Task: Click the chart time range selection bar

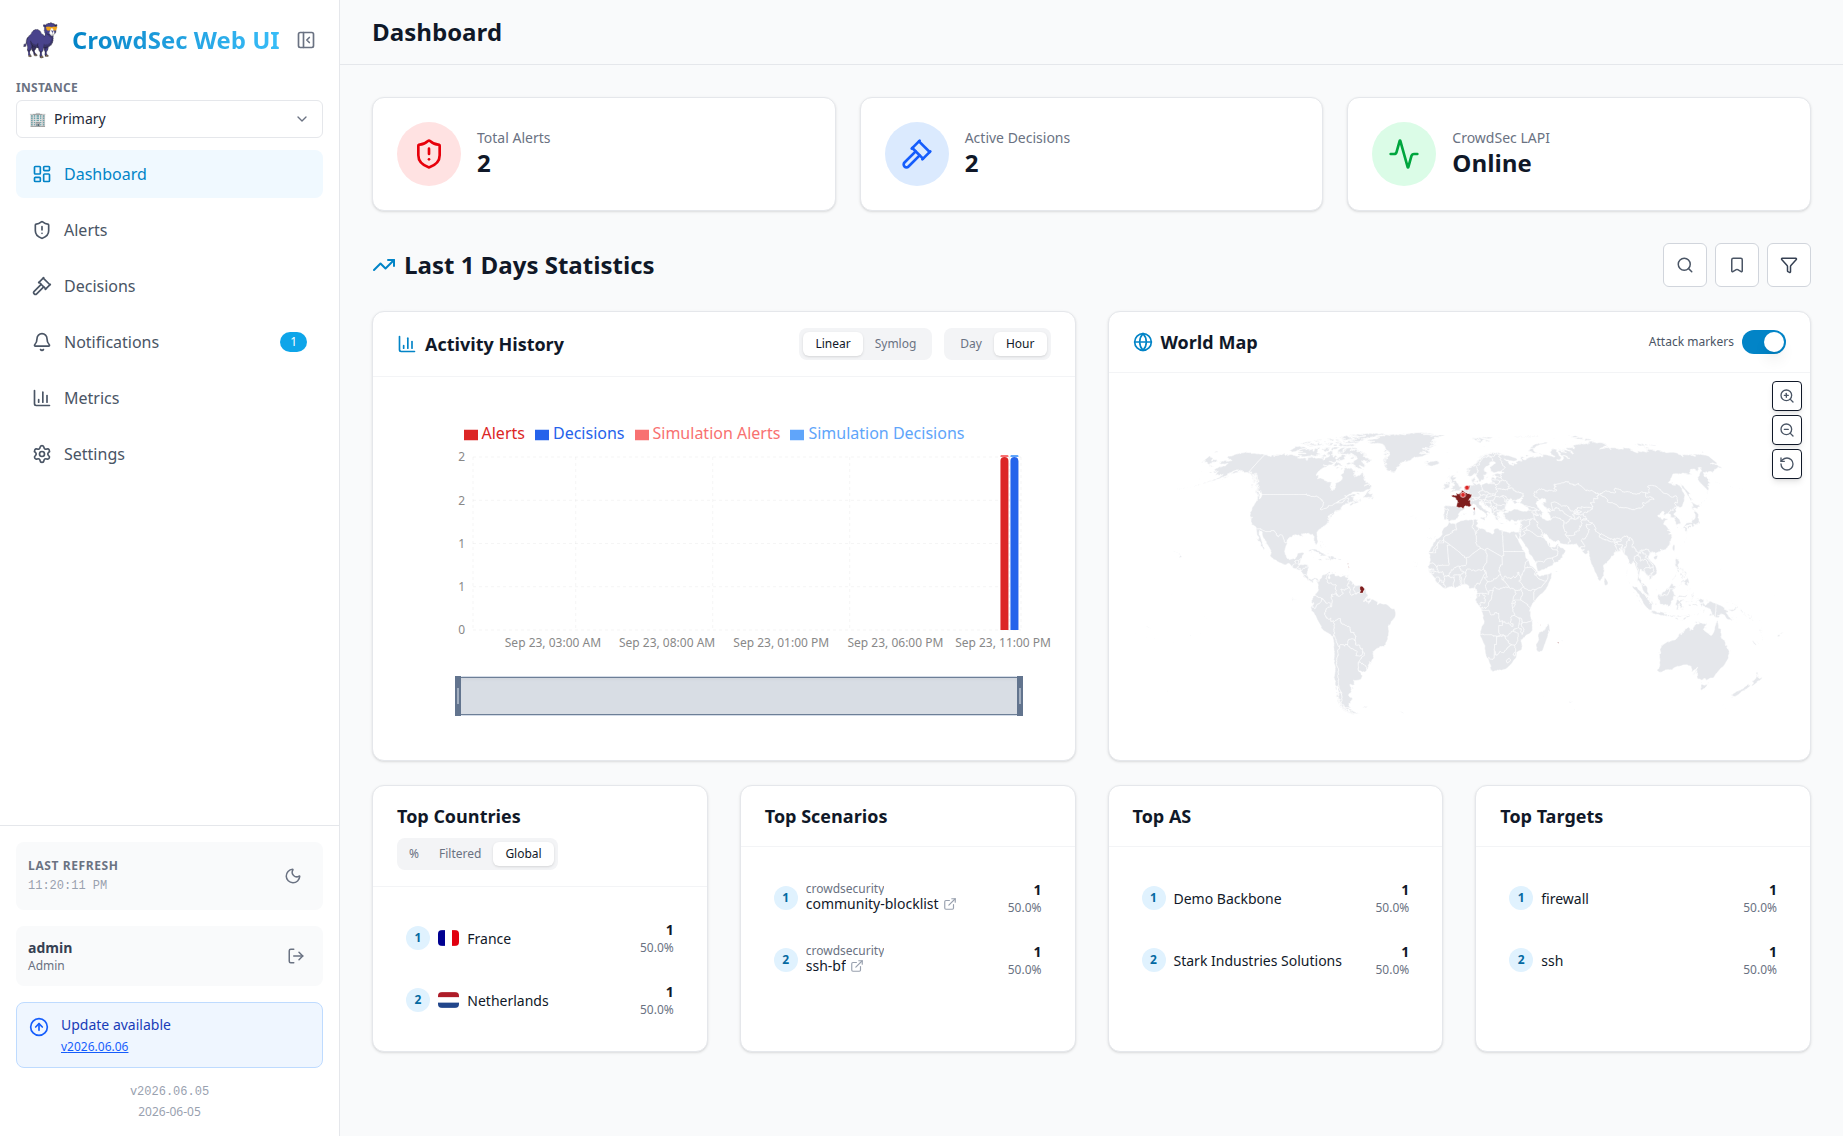Action: pos(739,696)
